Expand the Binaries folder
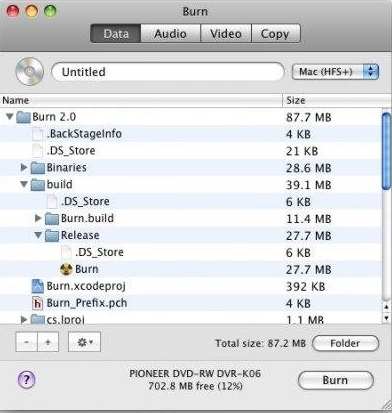Image resolution: width=392 pixels, height=413 pixels. [24, 167]
